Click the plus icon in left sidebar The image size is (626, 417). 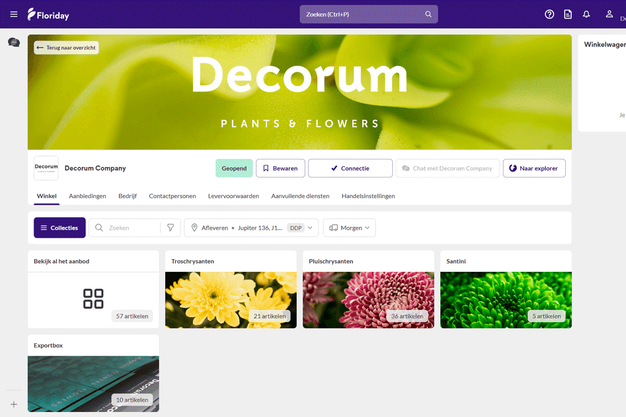14,404
